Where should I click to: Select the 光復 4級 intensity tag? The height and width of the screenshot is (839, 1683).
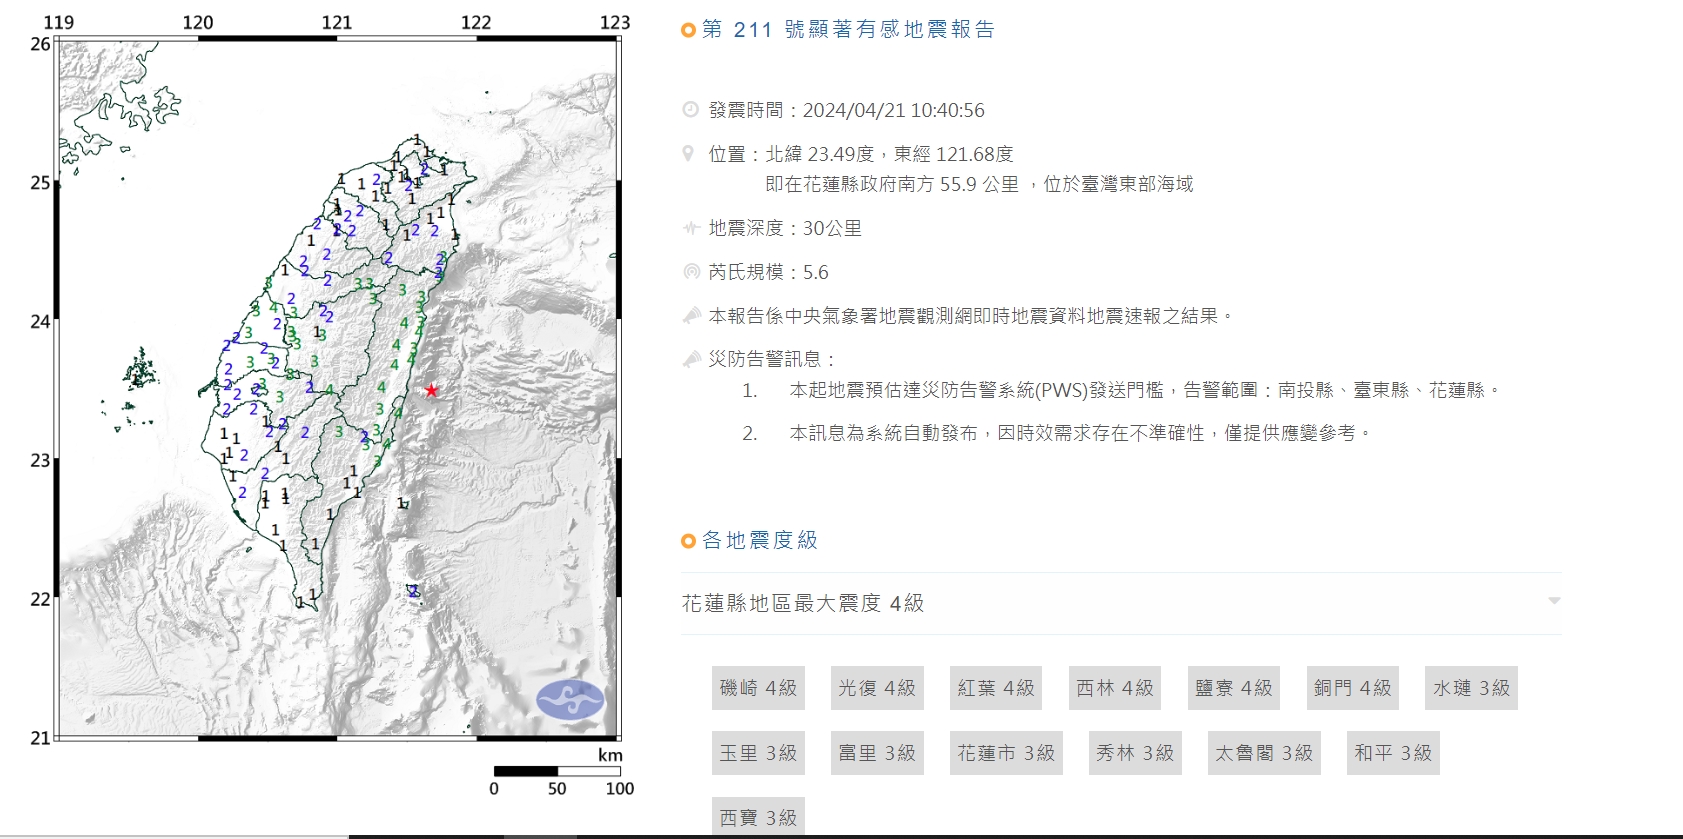[877, 688]
